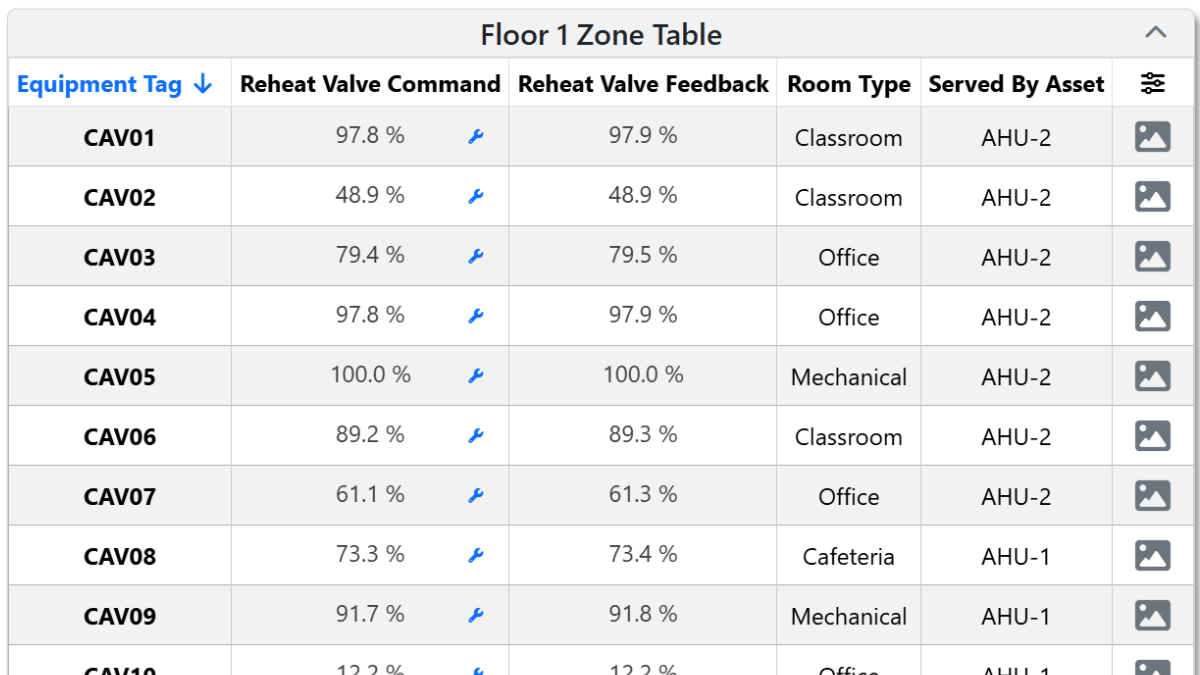1200x675 pixels.
Task: Sort by the Served By Asset header
Action: (1016, 84)
